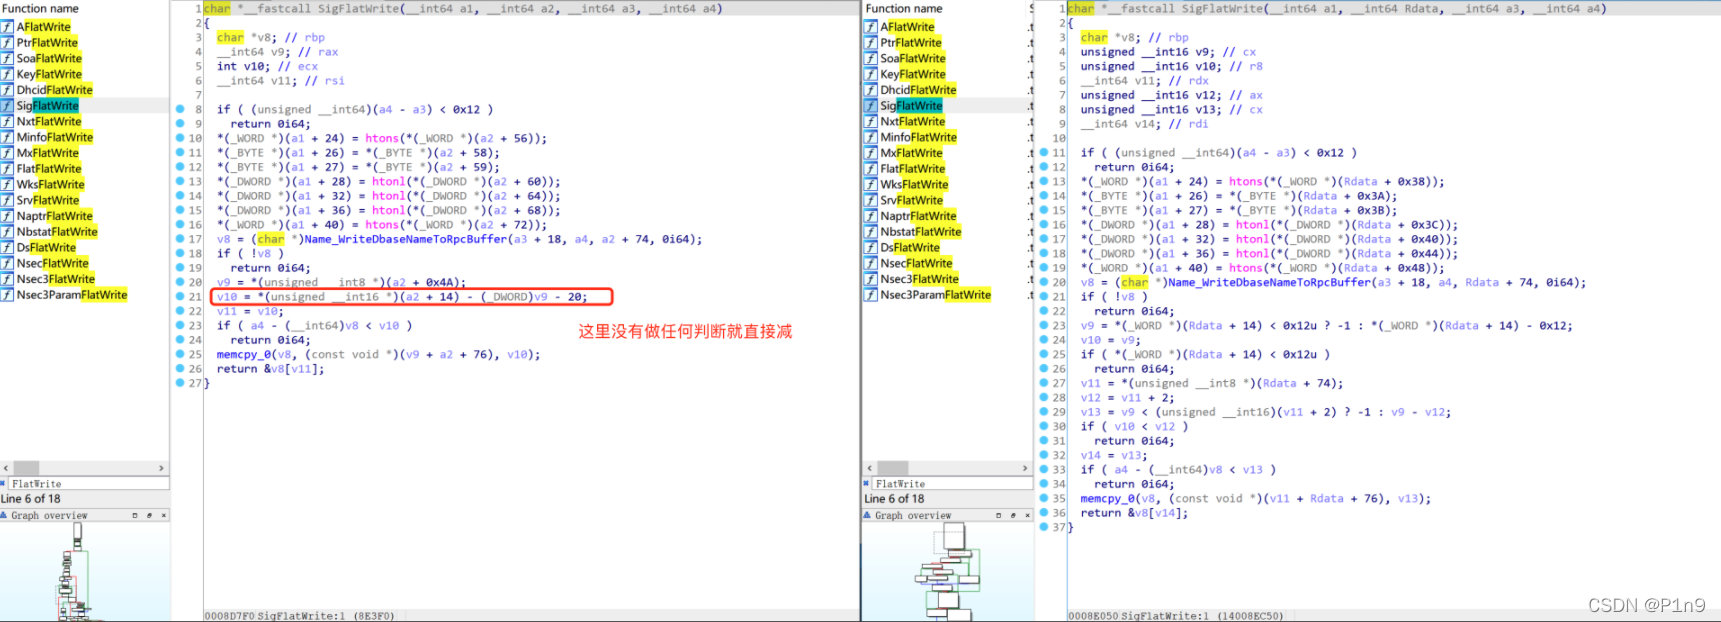Viewport: 1721px width, 622px height.
Task: Click the Graph overview panel icon in right window
Action: click(868, 515)
